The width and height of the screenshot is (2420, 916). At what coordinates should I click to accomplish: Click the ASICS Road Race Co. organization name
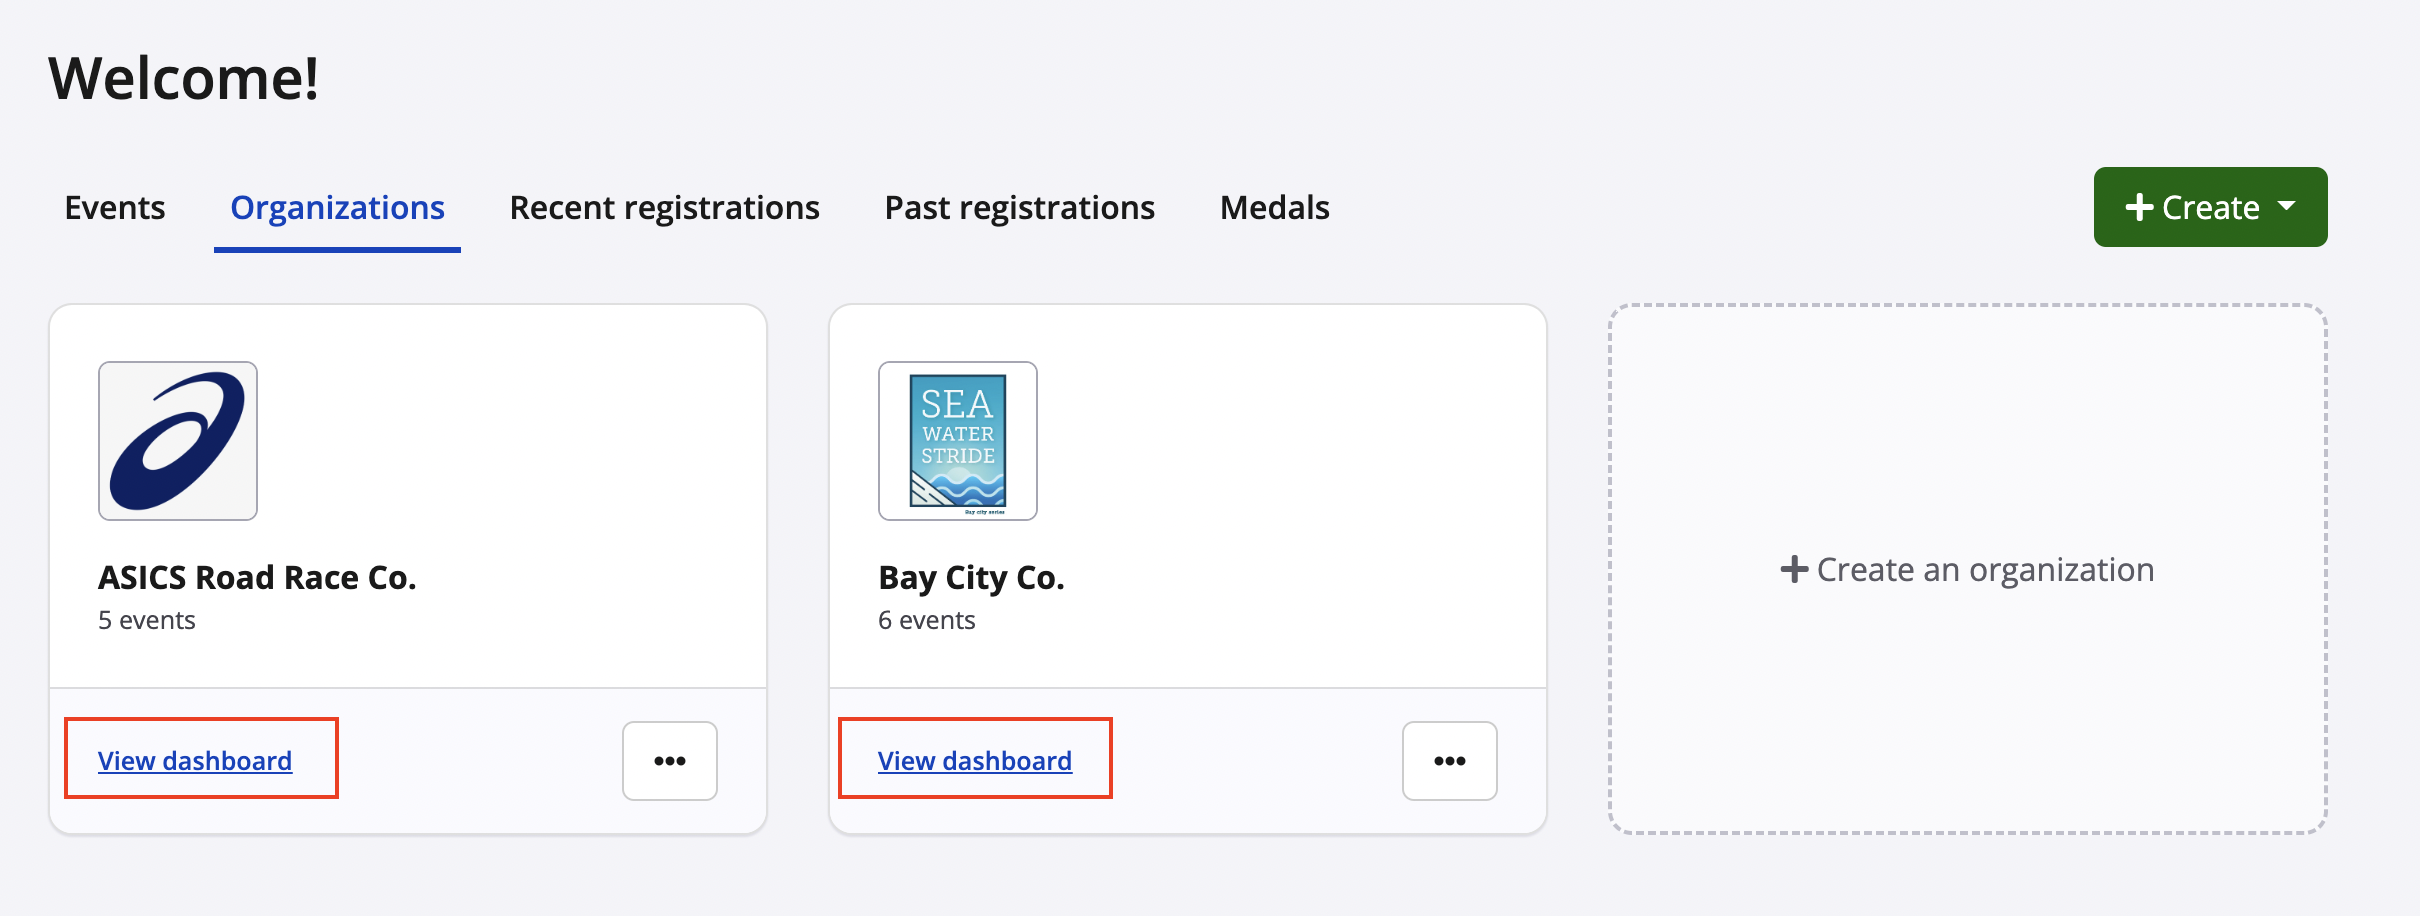click(257, 577)
